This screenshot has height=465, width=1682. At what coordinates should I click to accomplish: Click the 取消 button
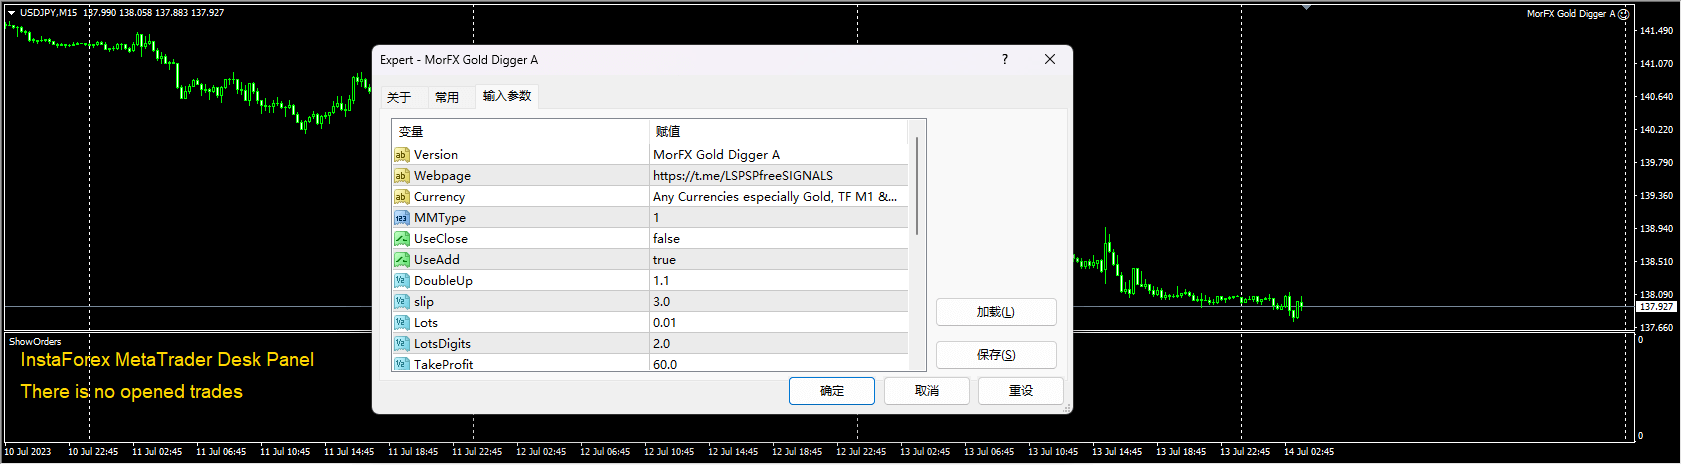point(927,391)
